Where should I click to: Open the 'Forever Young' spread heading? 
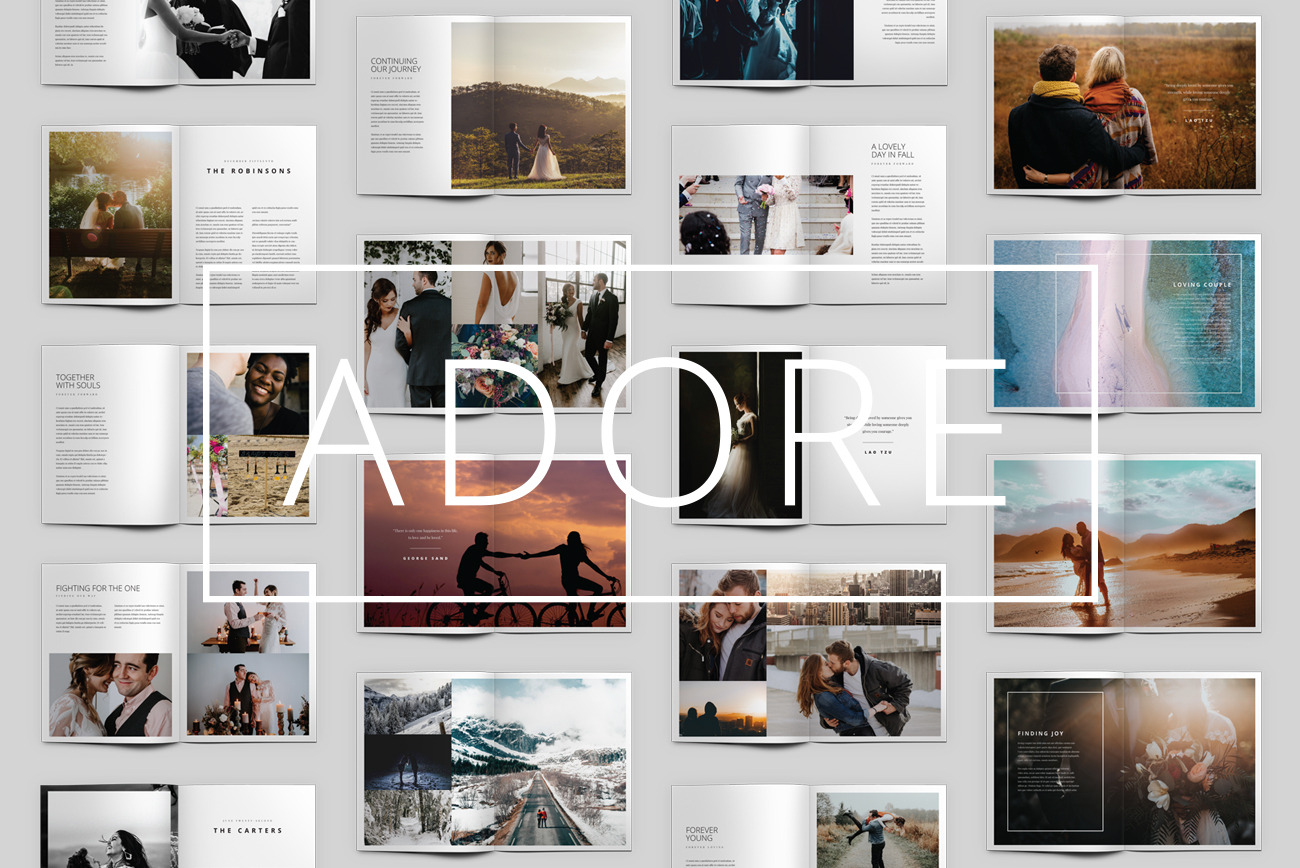tap(701, 834)
